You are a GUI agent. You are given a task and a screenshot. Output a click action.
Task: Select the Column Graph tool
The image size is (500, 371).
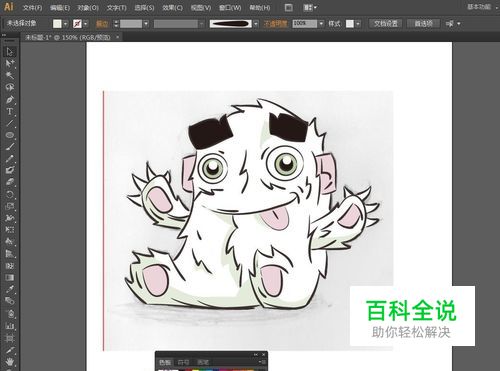(x=9, y=325)
